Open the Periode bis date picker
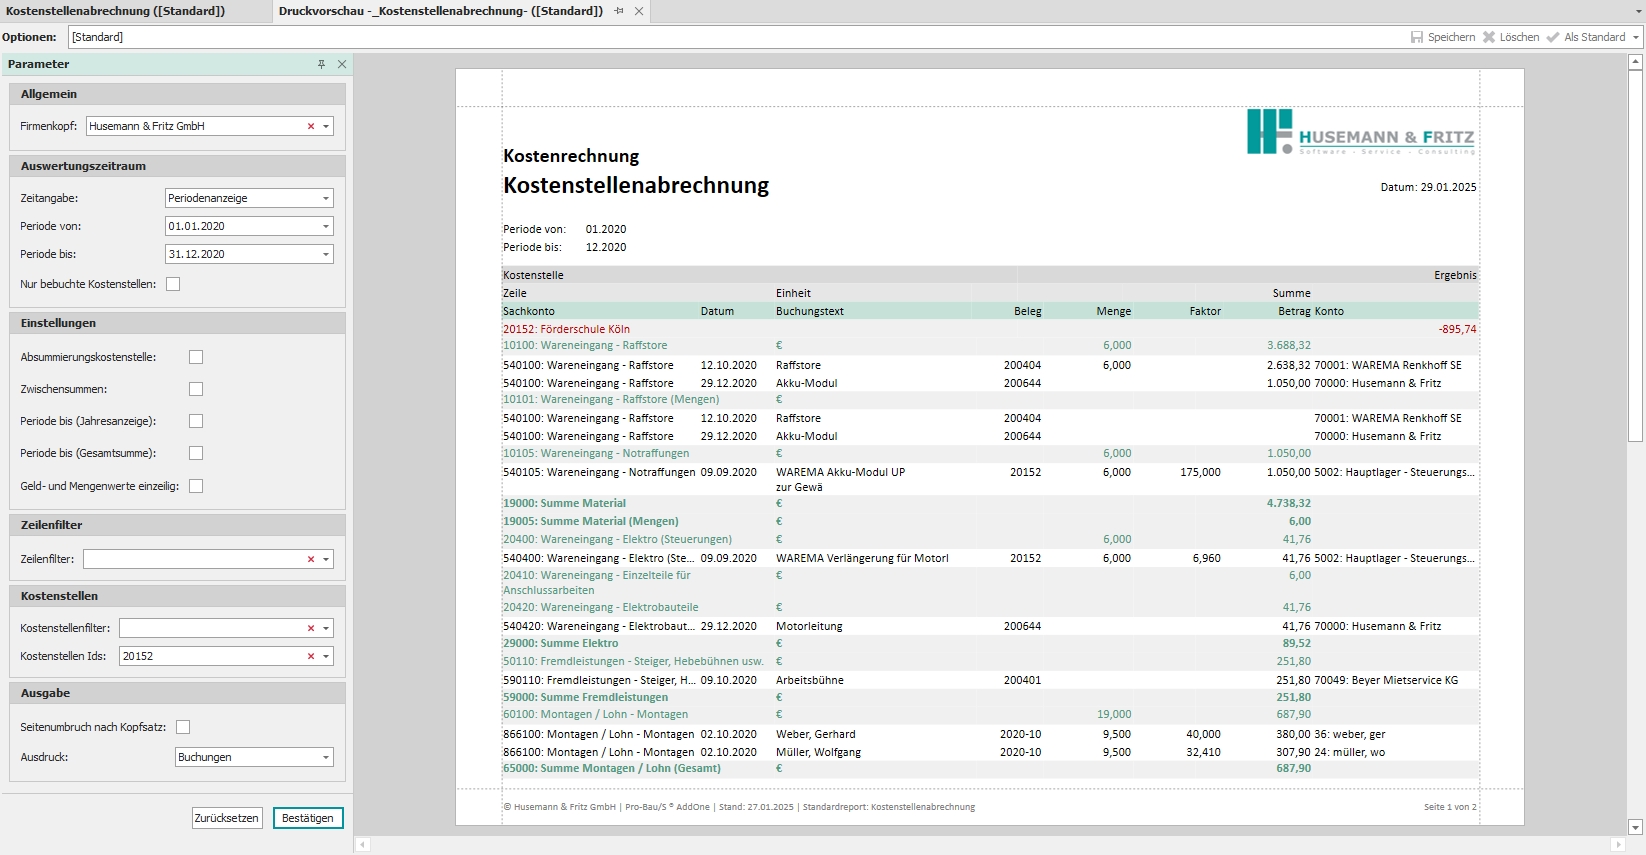This screenshot has height=855, width=1646. tap(326, 254)
